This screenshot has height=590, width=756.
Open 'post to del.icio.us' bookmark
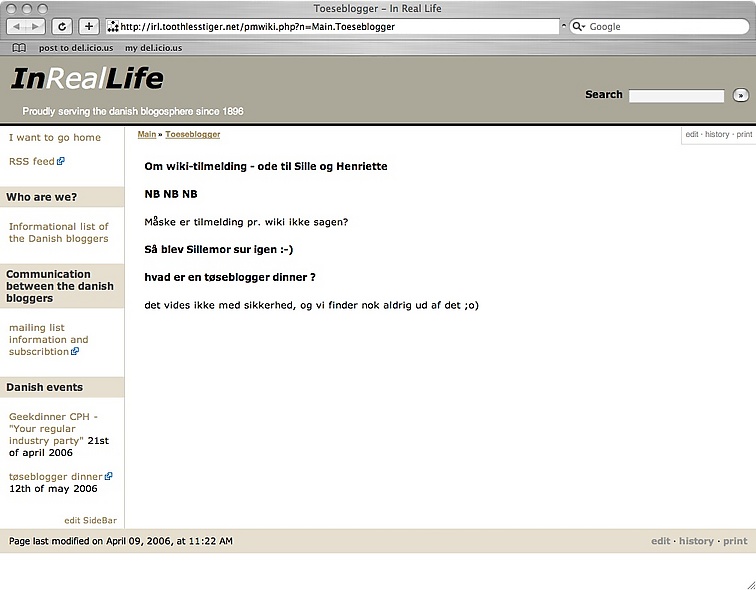[76, 48]
